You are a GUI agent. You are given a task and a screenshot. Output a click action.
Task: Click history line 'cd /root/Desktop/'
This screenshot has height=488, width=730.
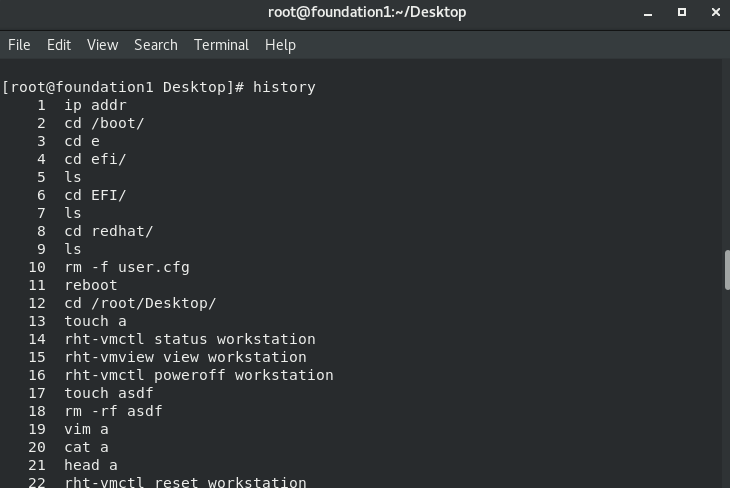[x=140, y=303]
